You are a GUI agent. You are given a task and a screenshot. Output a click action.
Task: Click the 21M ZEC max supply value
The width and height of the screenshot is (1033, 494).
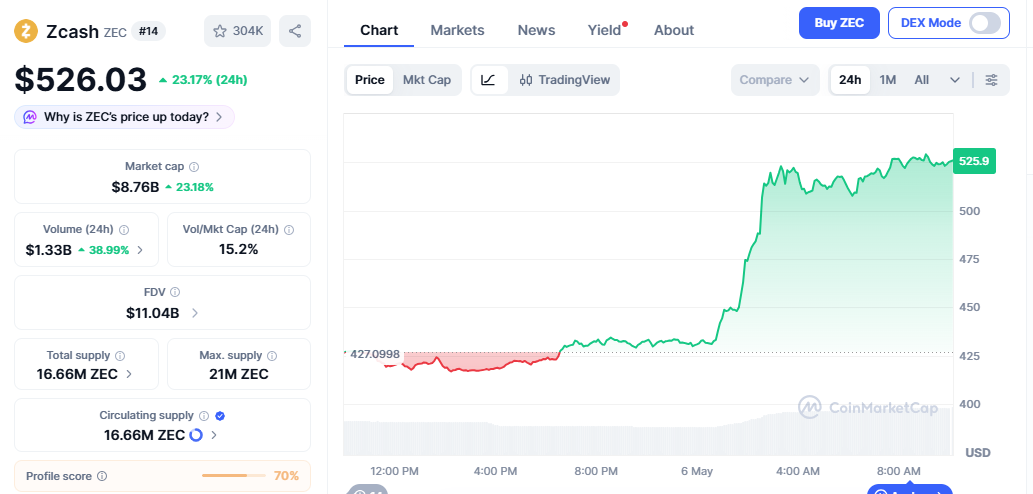pos(238,374)
